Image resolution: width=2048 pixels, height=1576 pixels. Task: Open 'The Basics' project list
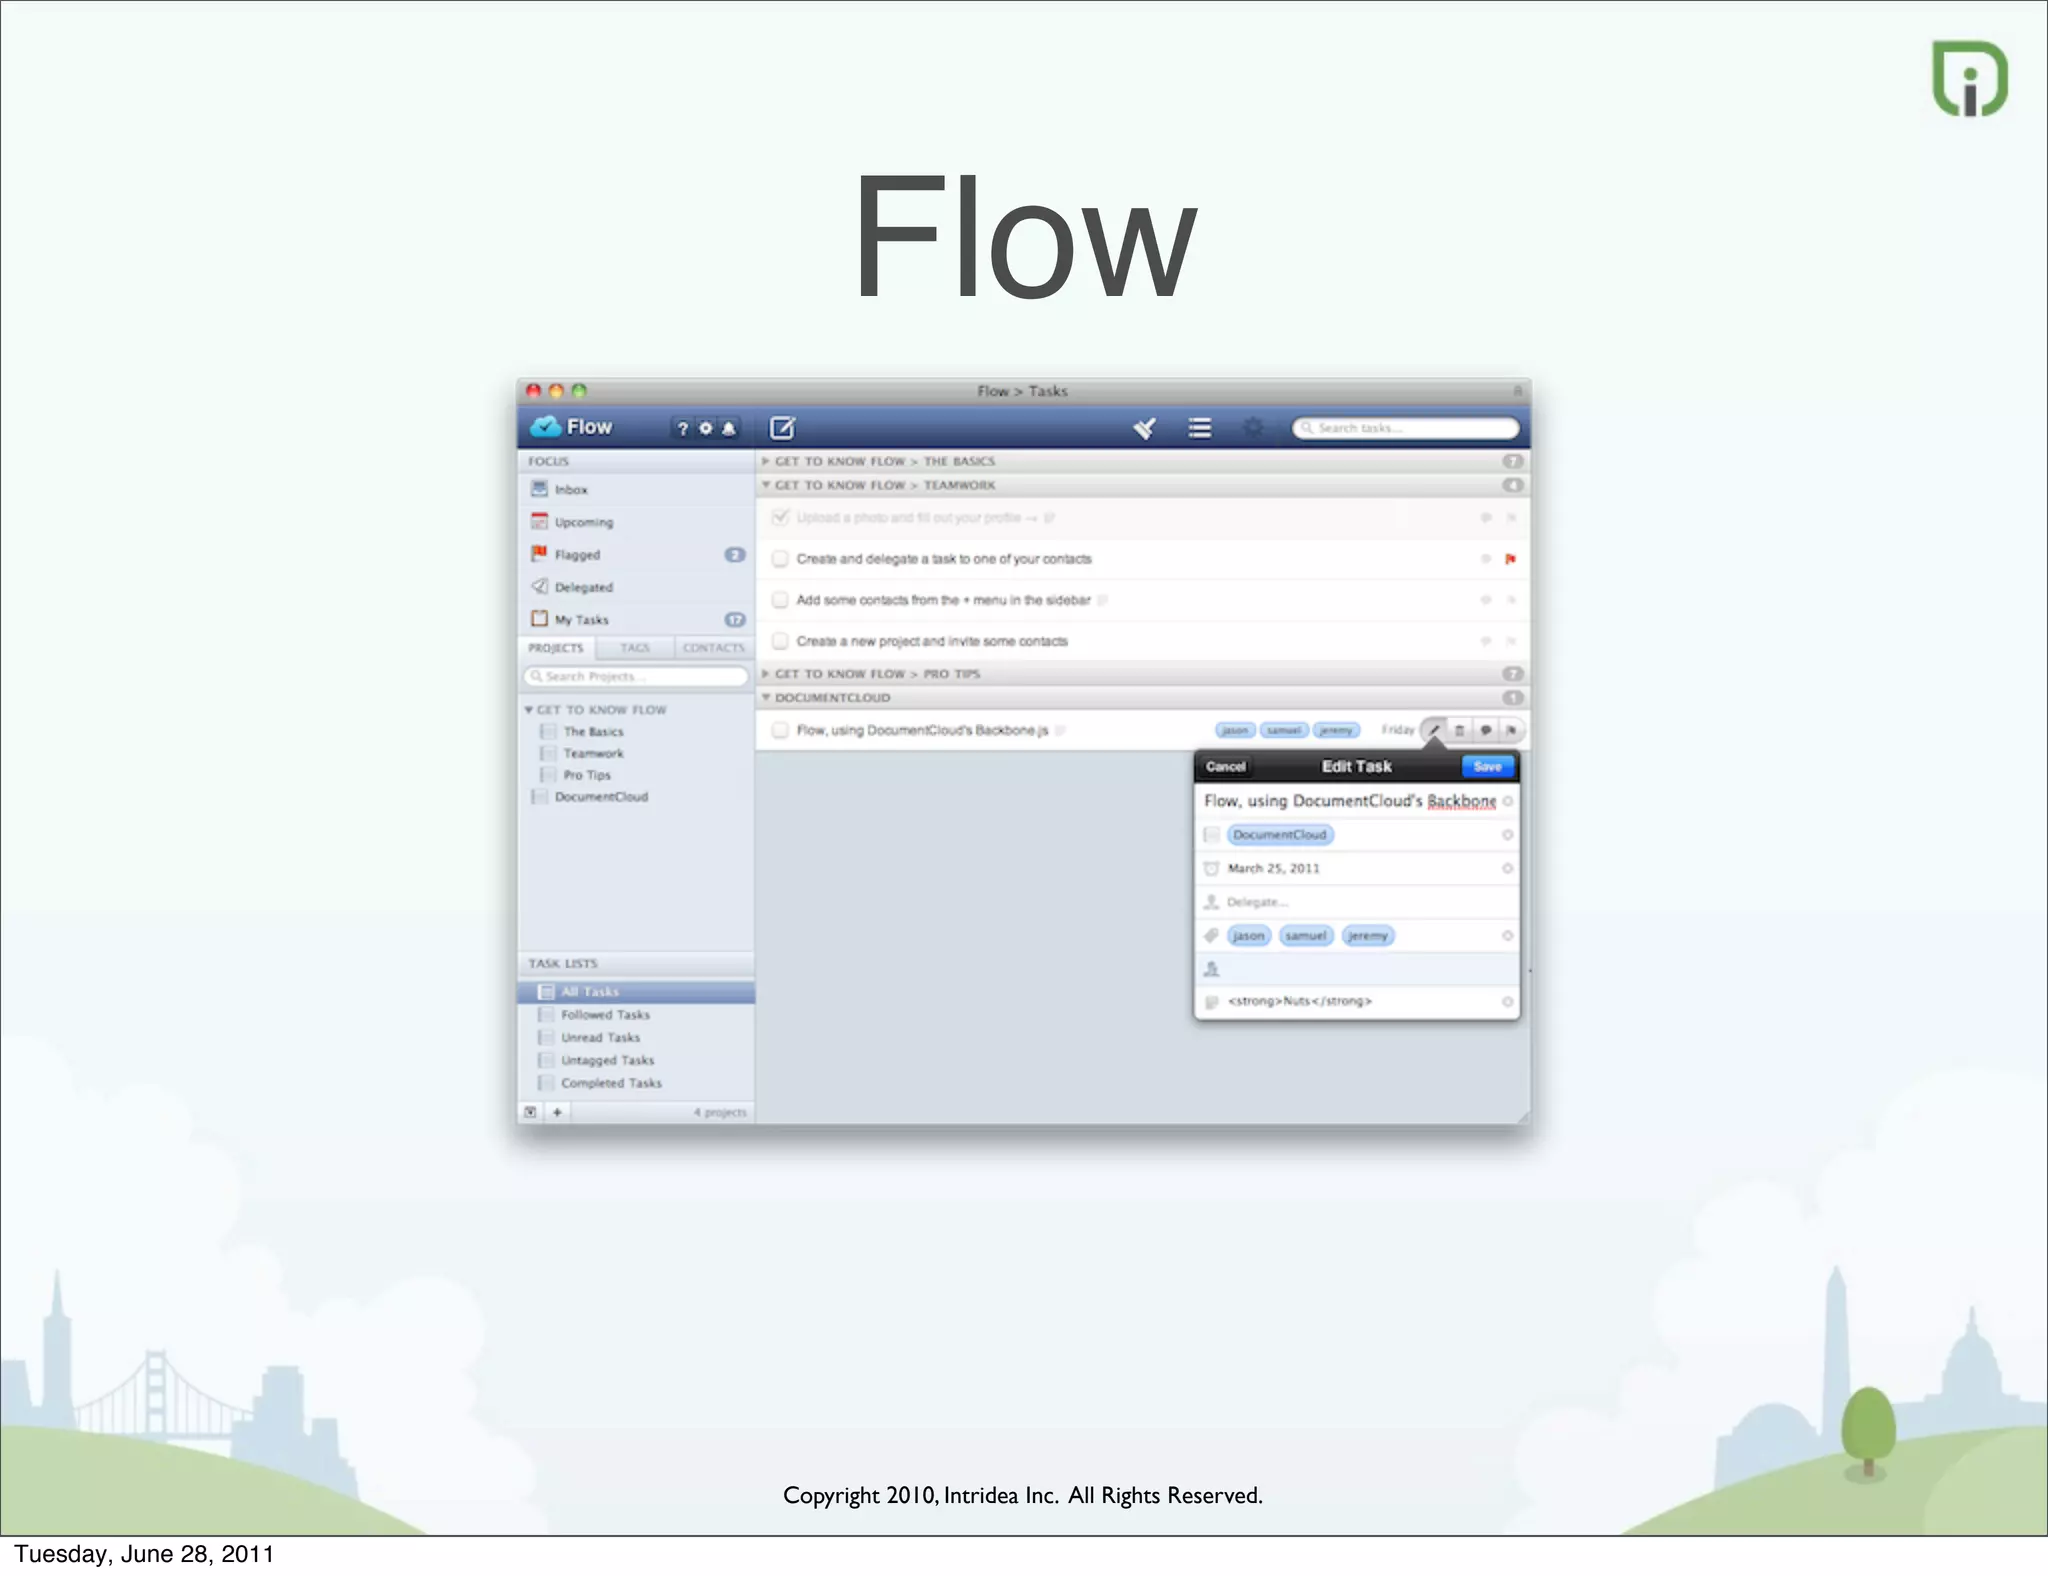593,732
